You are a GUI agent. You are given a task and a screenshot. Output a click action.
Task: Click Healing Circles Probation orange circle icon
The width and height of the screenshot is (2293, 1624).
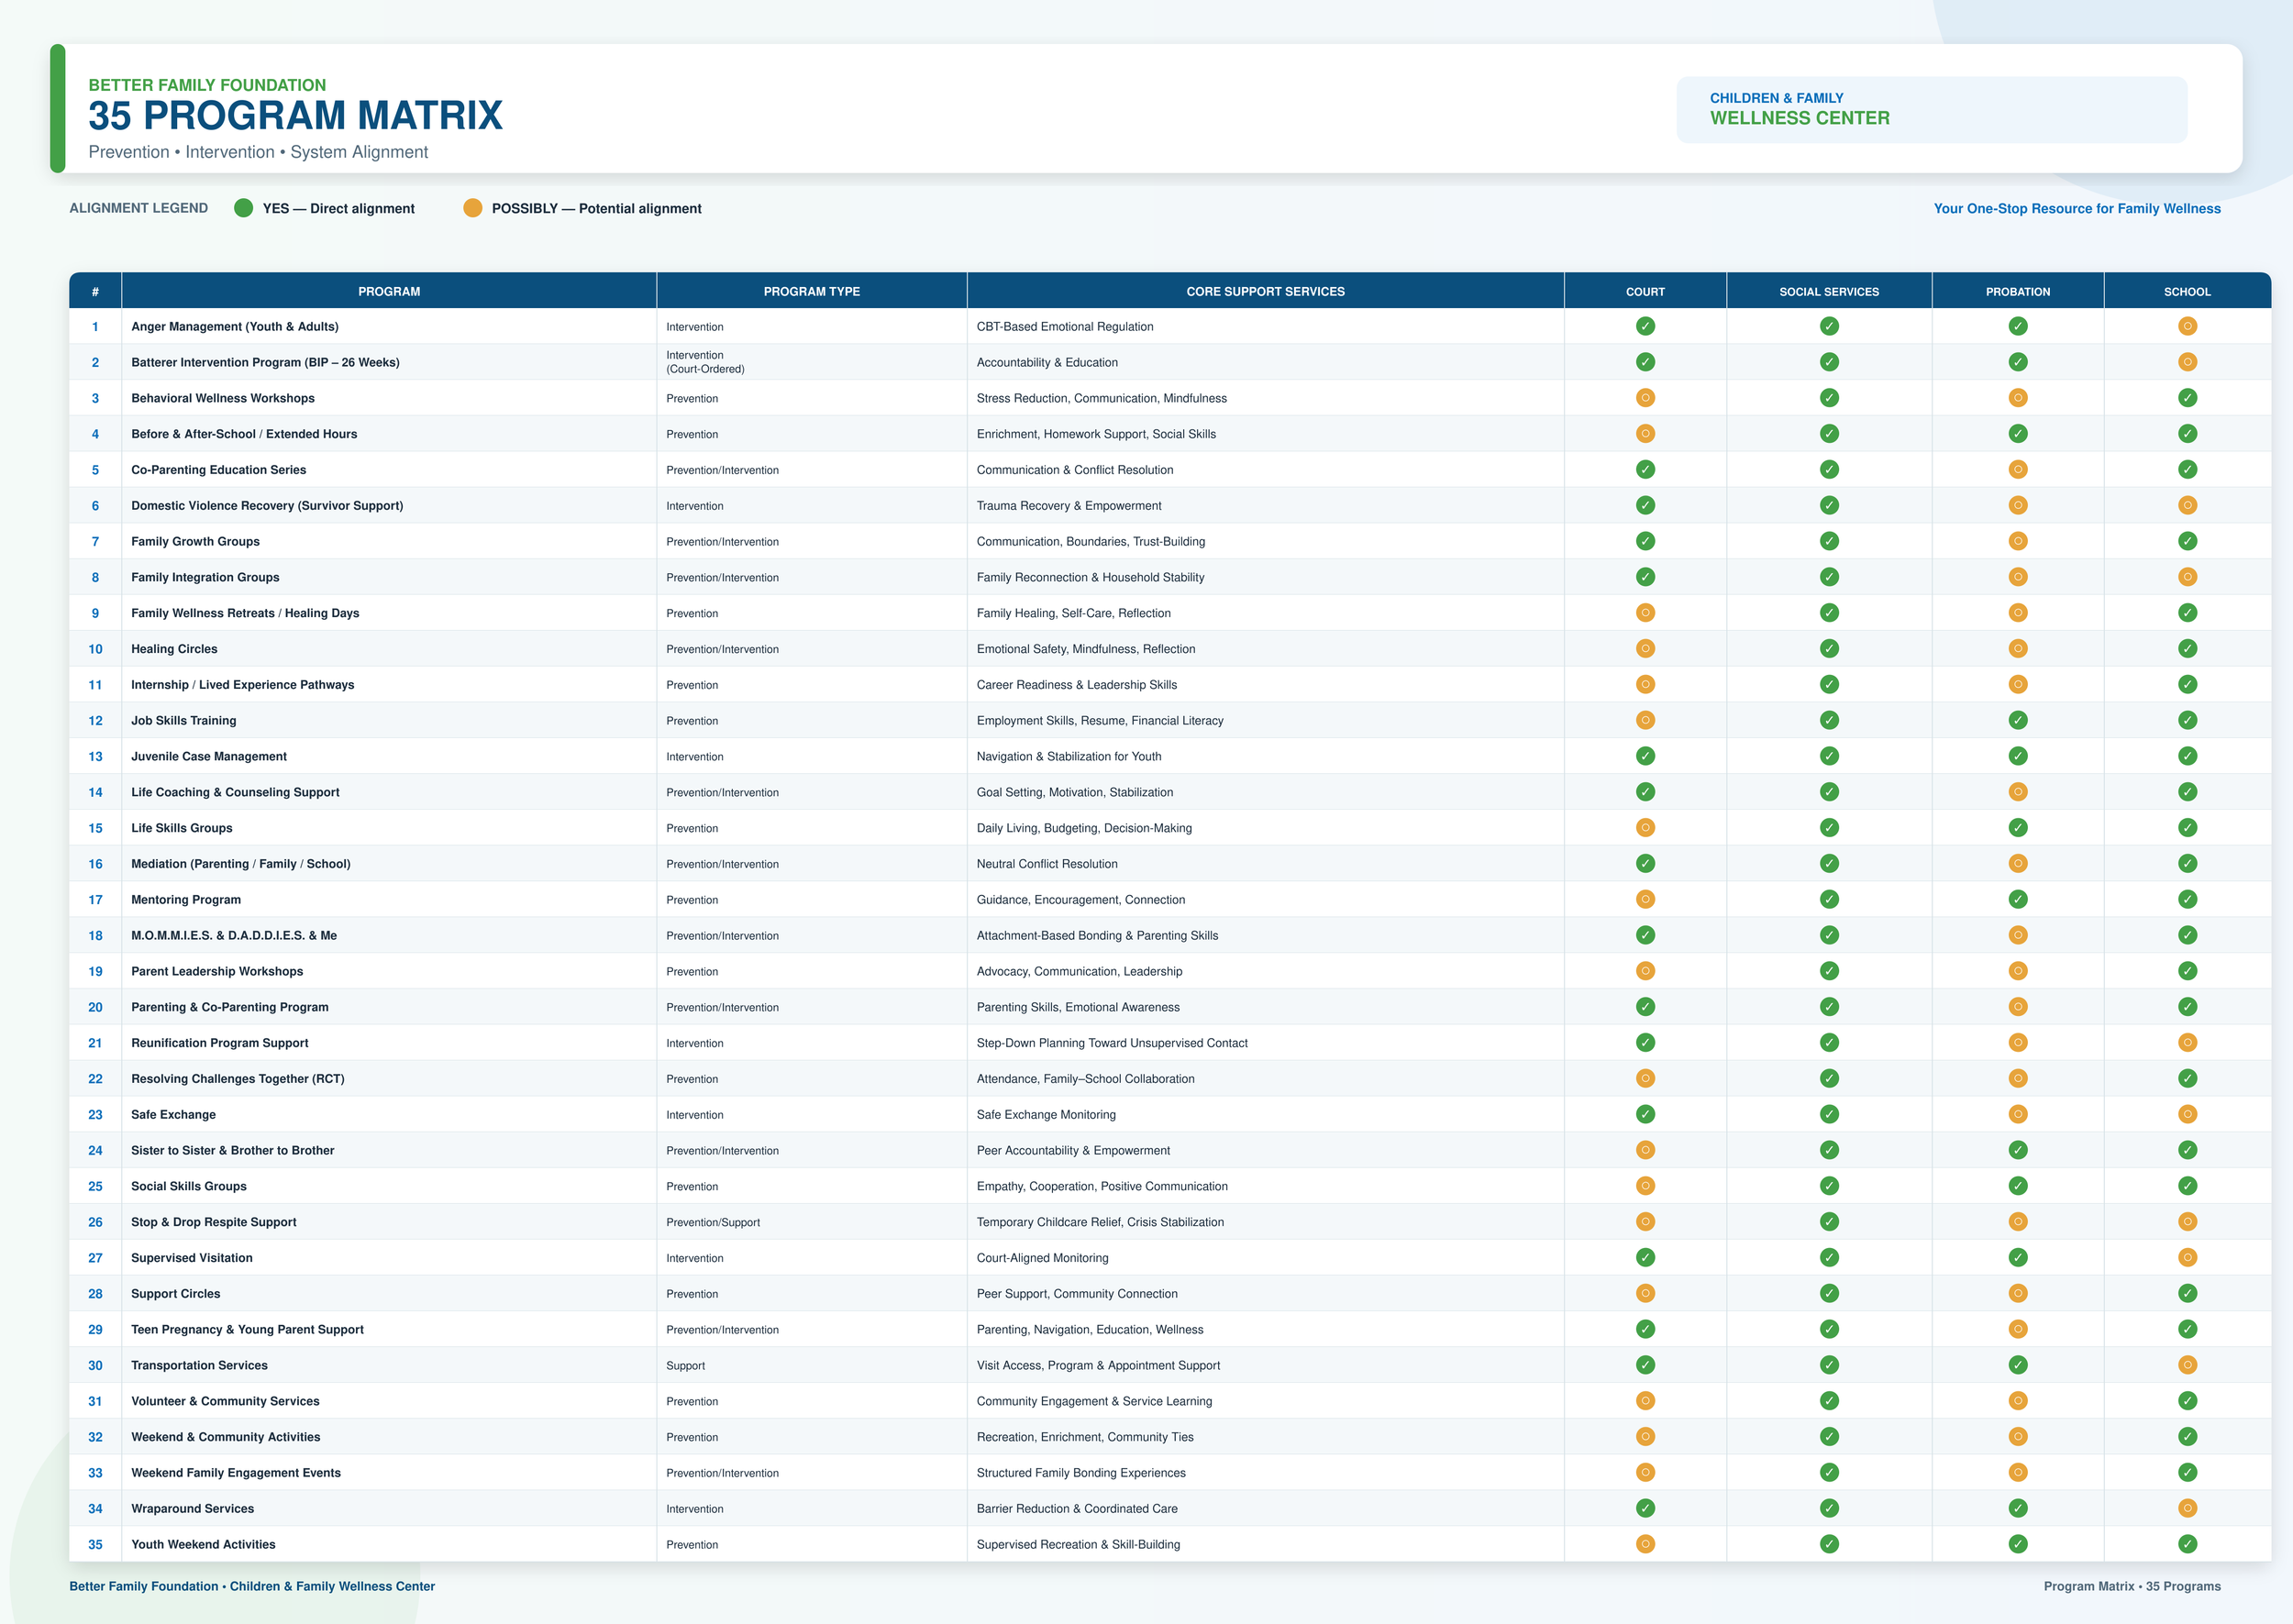click(2017, 649)
